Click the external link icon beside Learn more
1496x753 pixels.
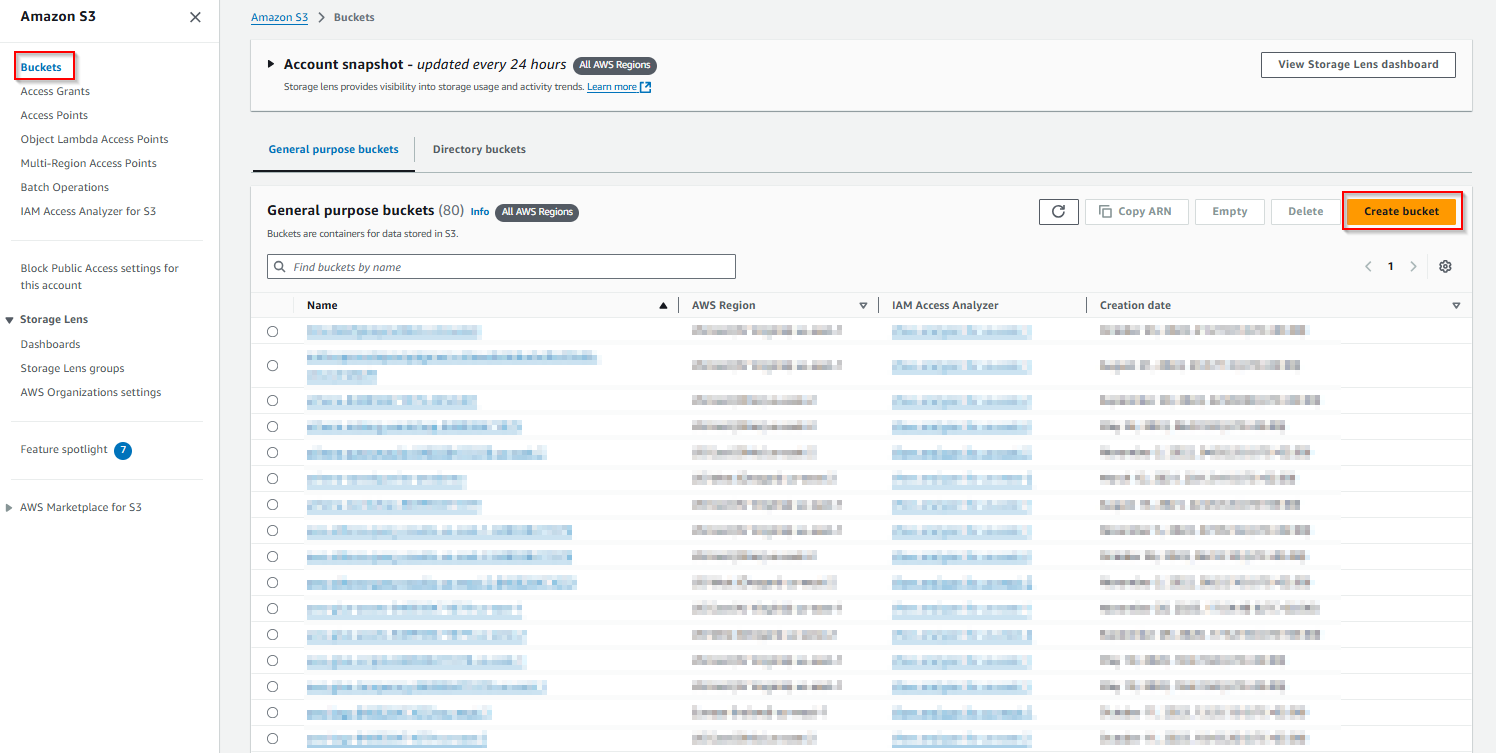coord(646,87)
